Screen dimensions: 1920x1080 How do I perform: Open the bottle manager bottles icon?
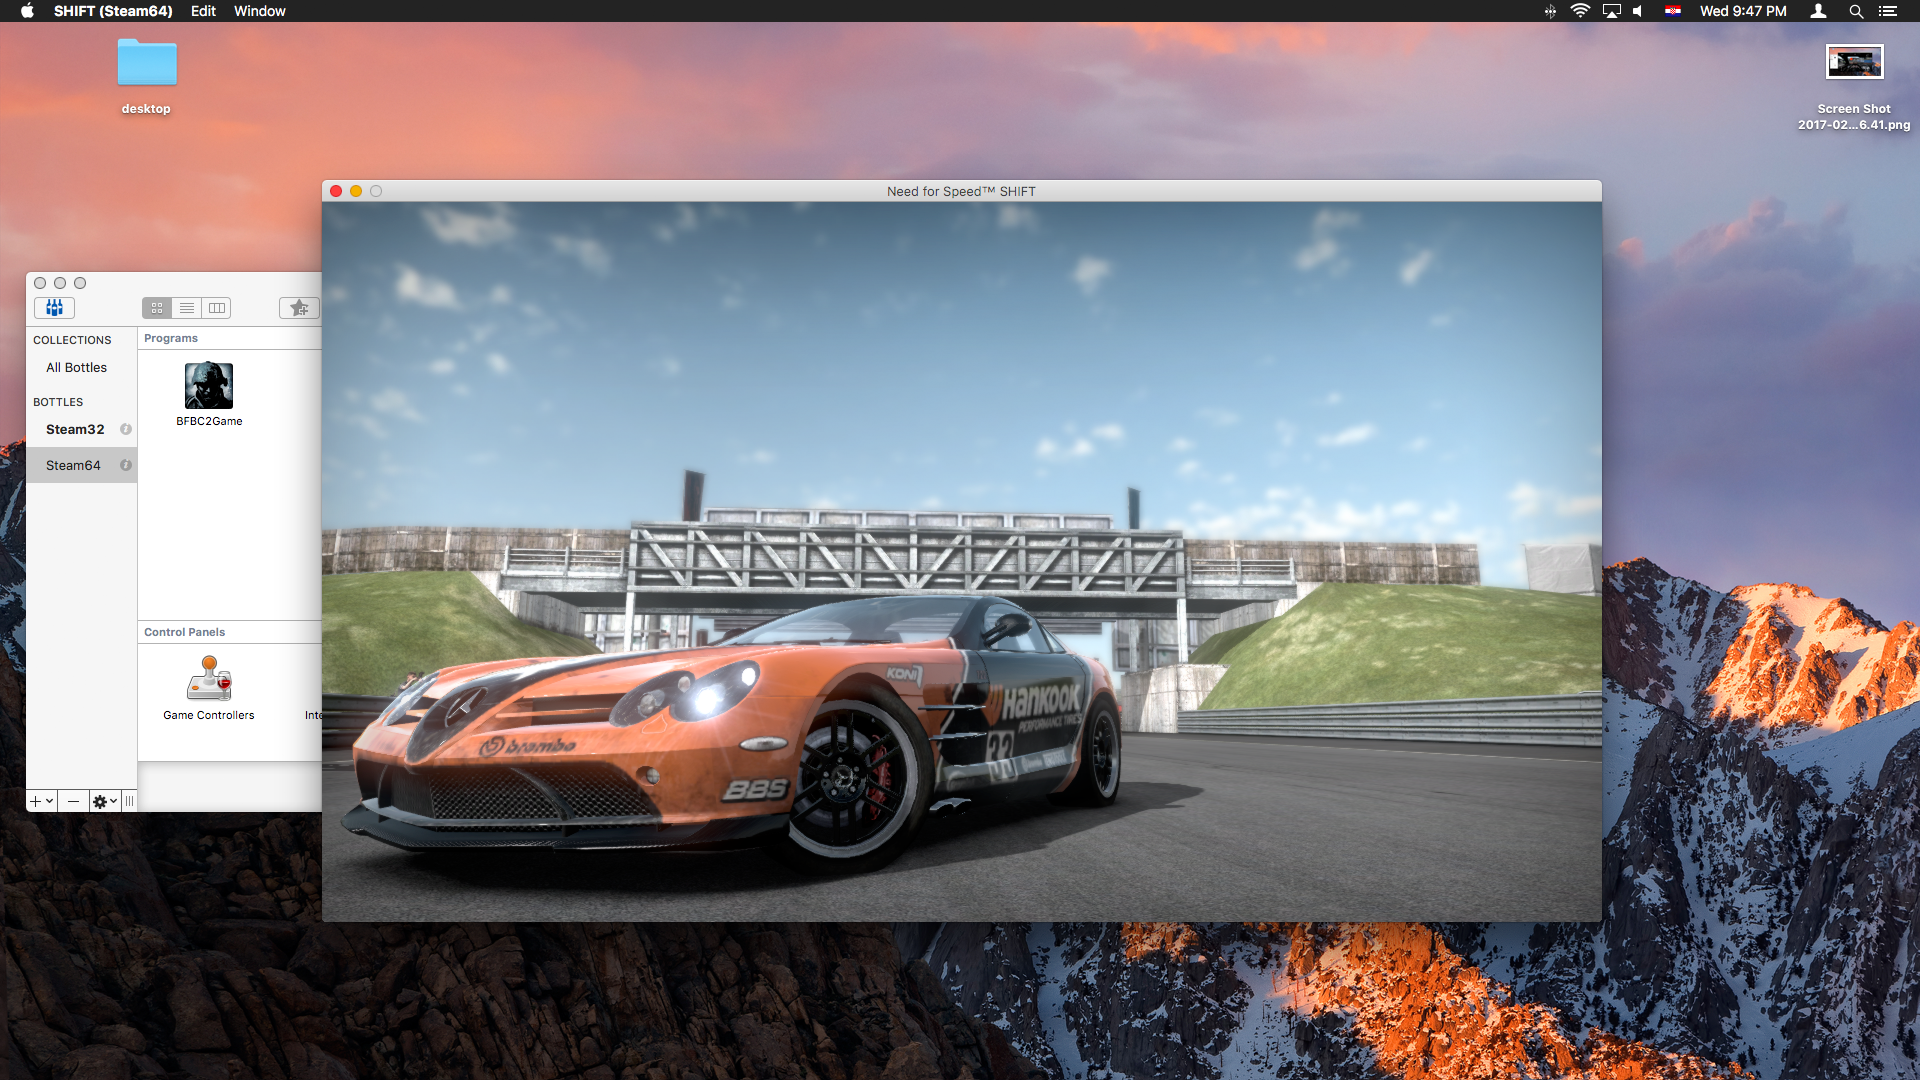click(55, 308)
